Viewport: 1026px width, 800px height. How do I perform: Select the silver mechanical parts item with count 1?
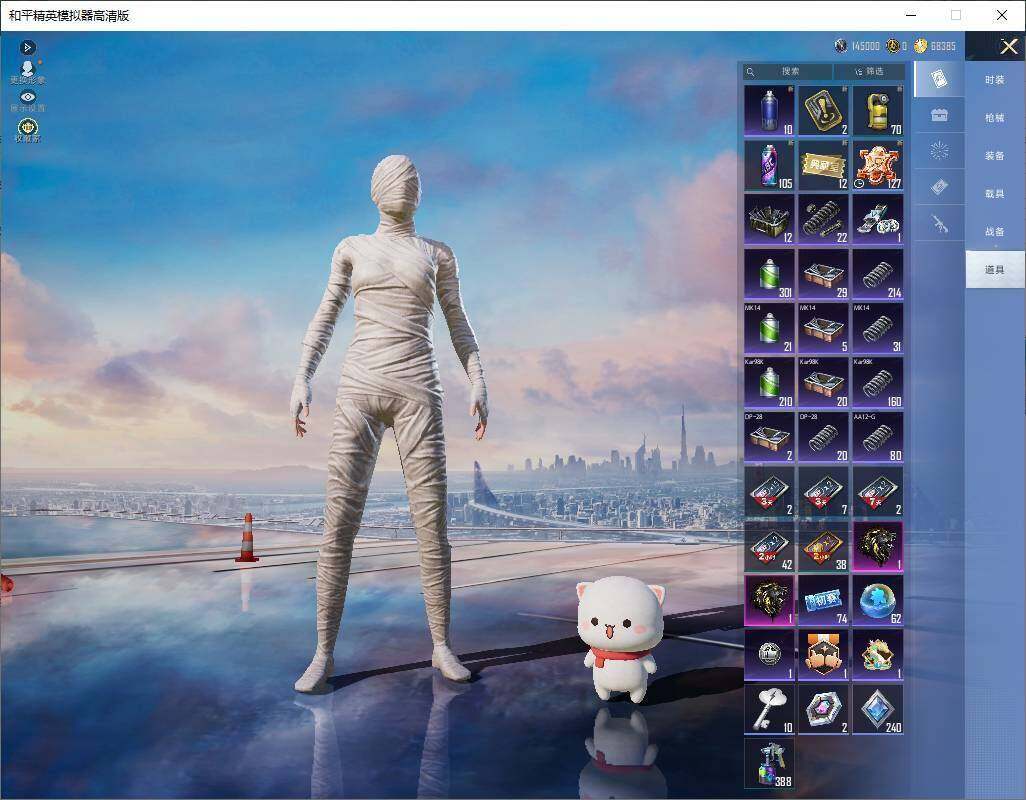tap(878, 220)
